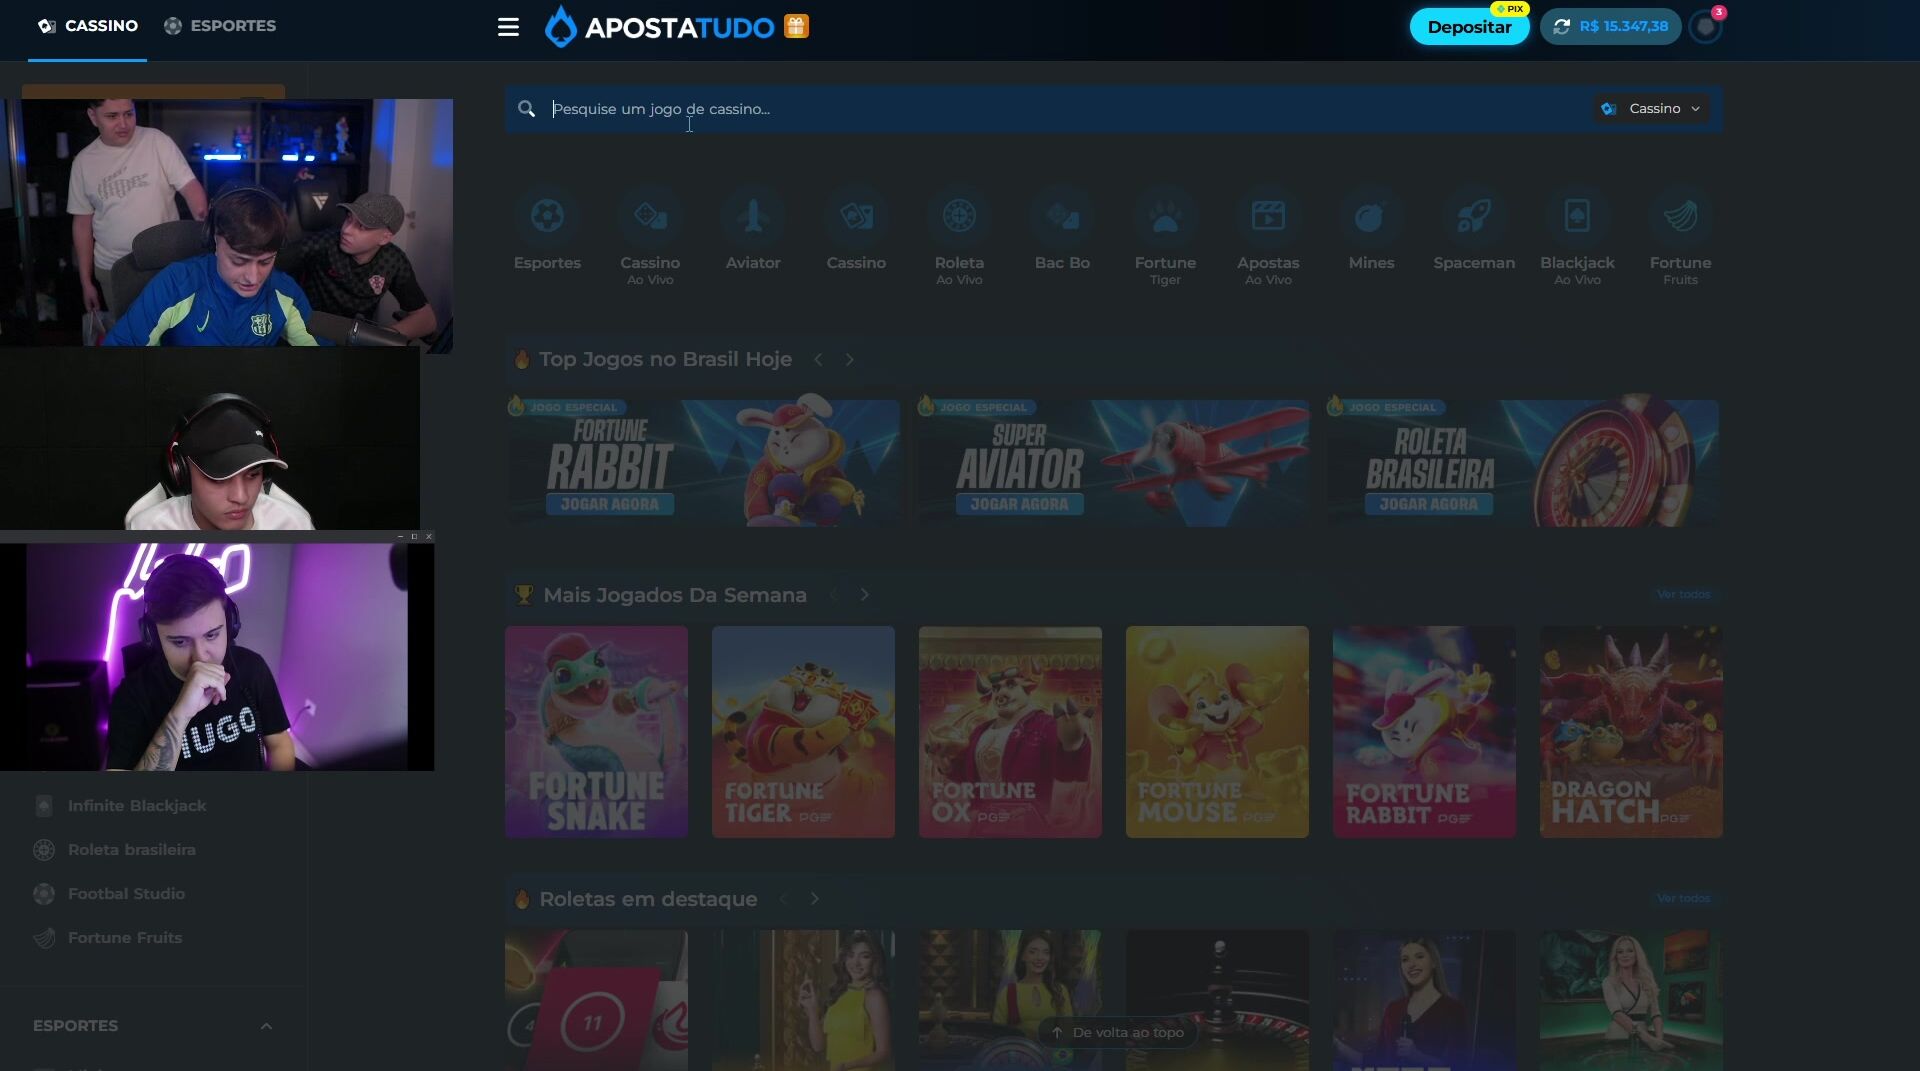Click the gift box bonus icon

(796, 26)
